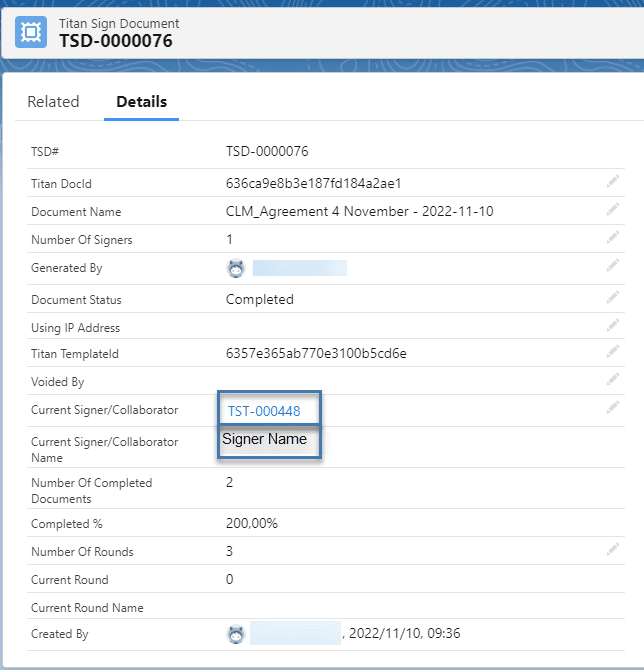Select the Details tab
Image resolution: width=644 pixels, height=670 pixels.
pos(141,102)
